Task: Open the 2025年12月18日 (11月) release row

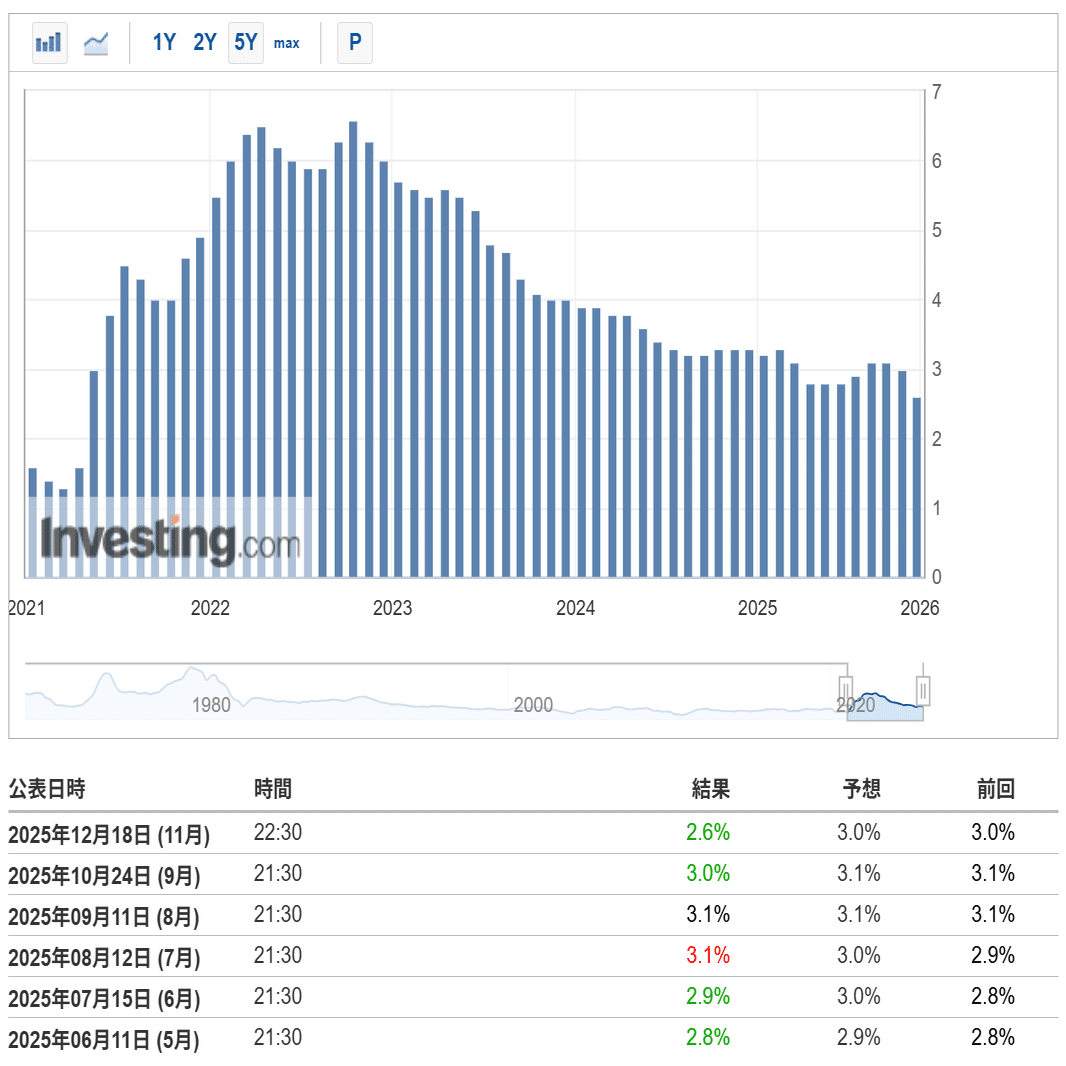Action: coord(110,834)
